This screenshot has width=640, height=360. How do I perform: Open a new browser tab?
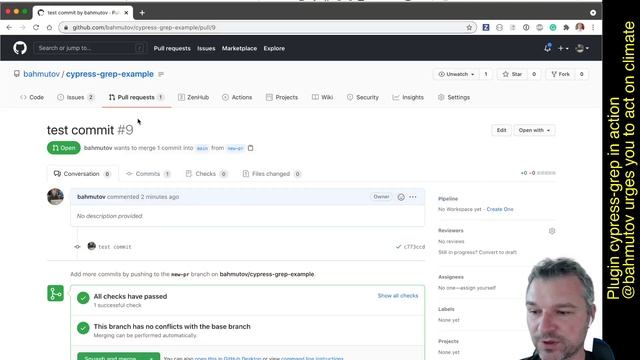point(142,13)
